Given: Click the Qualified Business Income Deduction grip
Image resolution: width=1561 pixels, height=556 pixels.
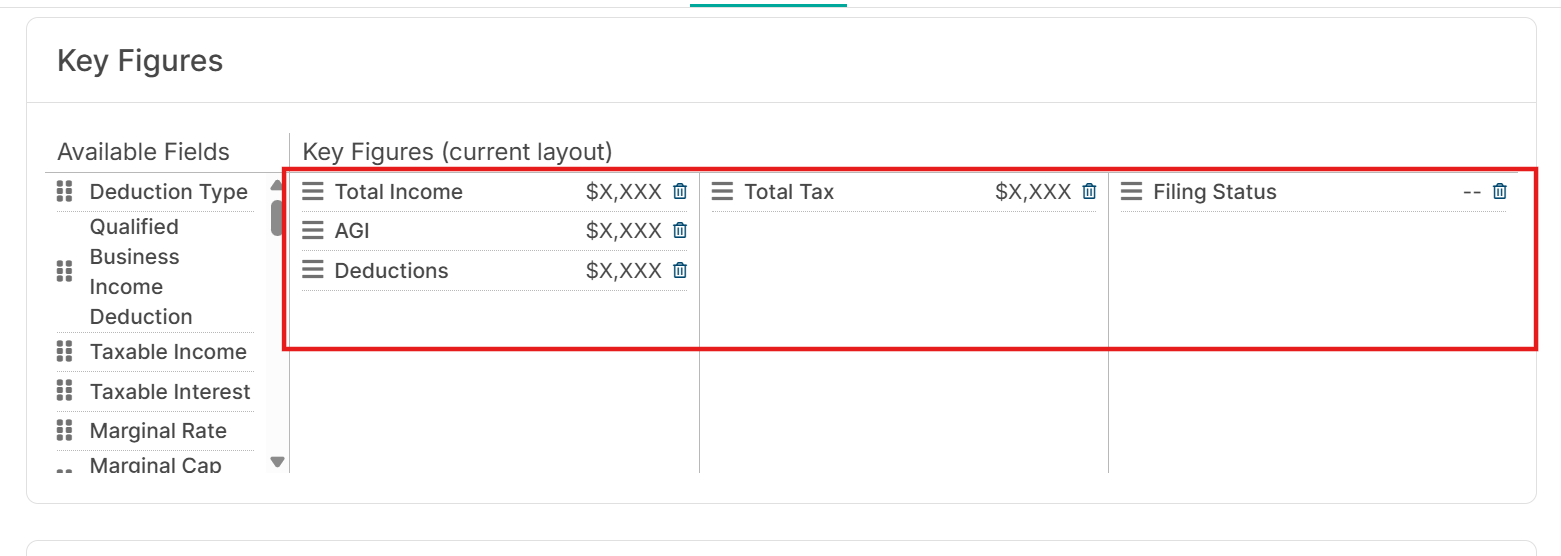Looking at the screenshot, I should pyautogui.click(x=65, y=271).
